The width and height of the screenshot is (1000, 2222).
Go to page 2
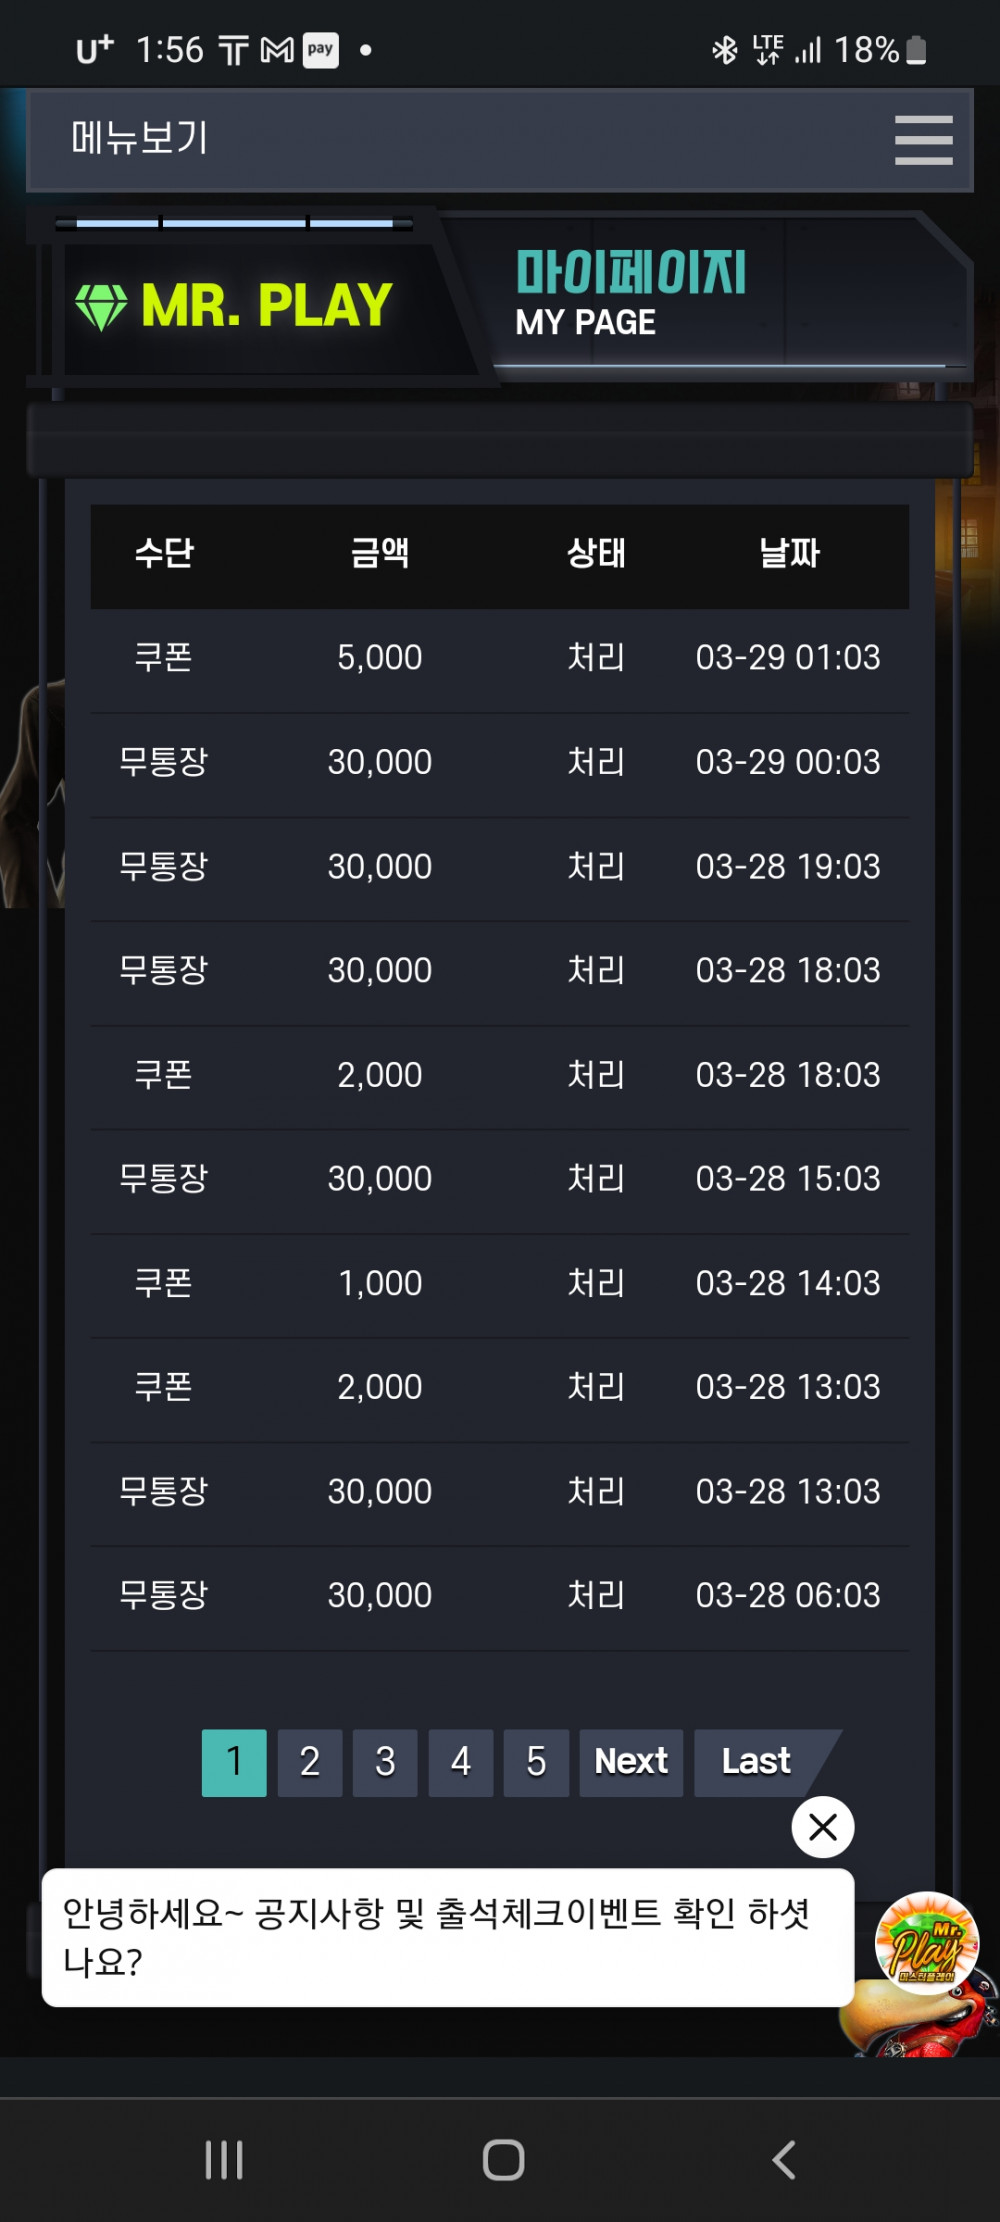[x=310, y=1762]
